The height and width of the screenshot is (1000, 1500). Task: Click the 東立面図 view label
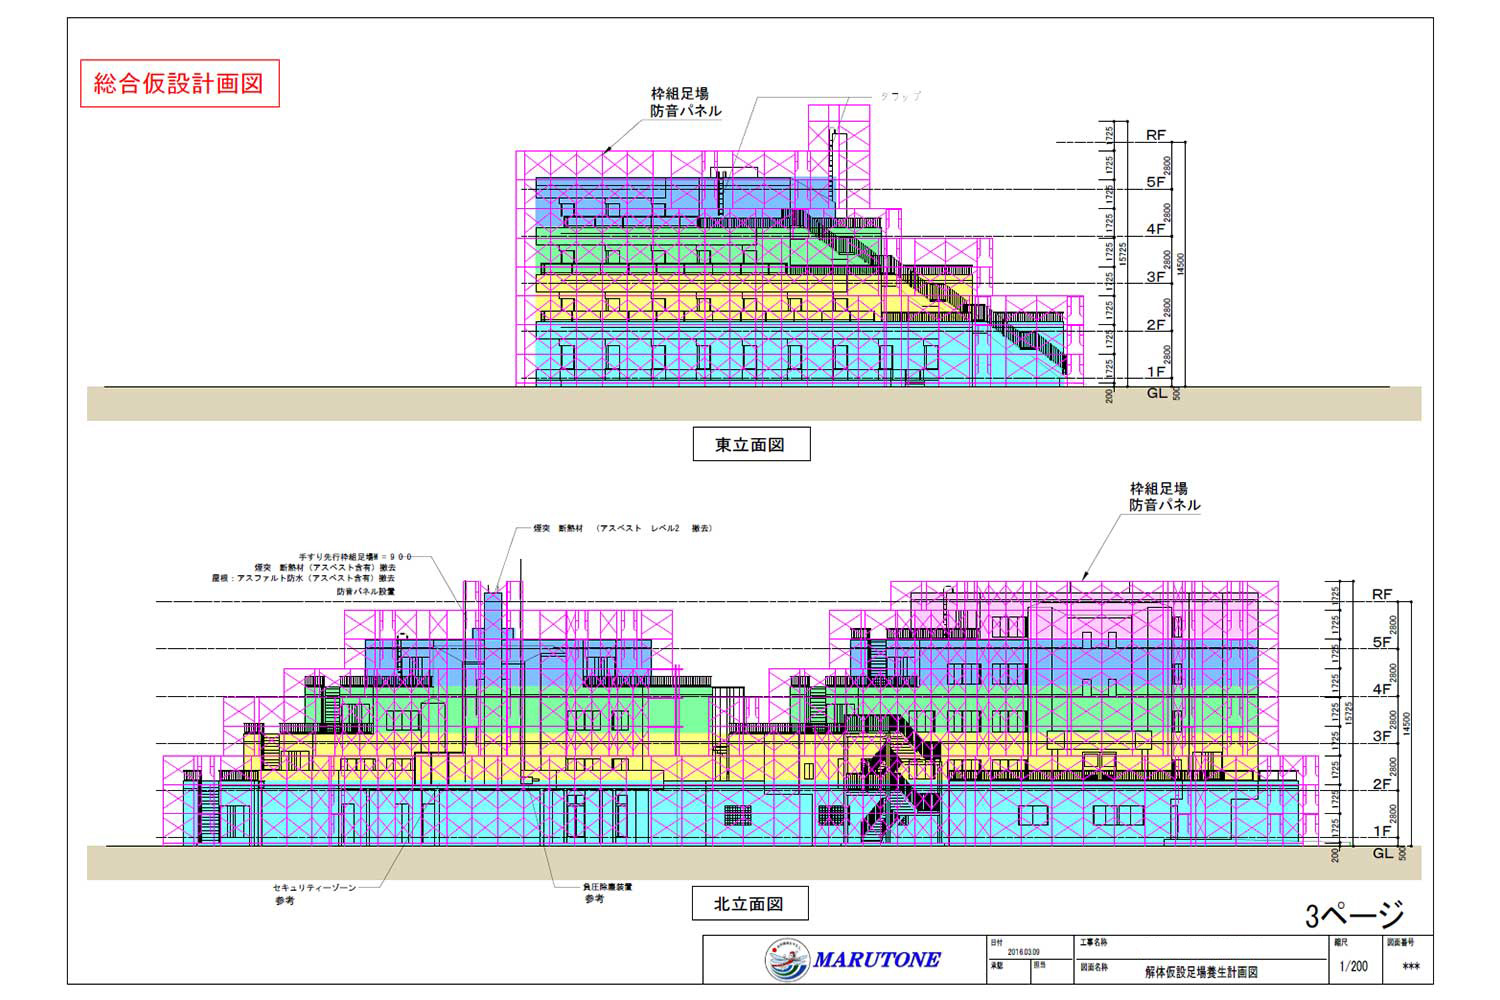tap(750, 445)
